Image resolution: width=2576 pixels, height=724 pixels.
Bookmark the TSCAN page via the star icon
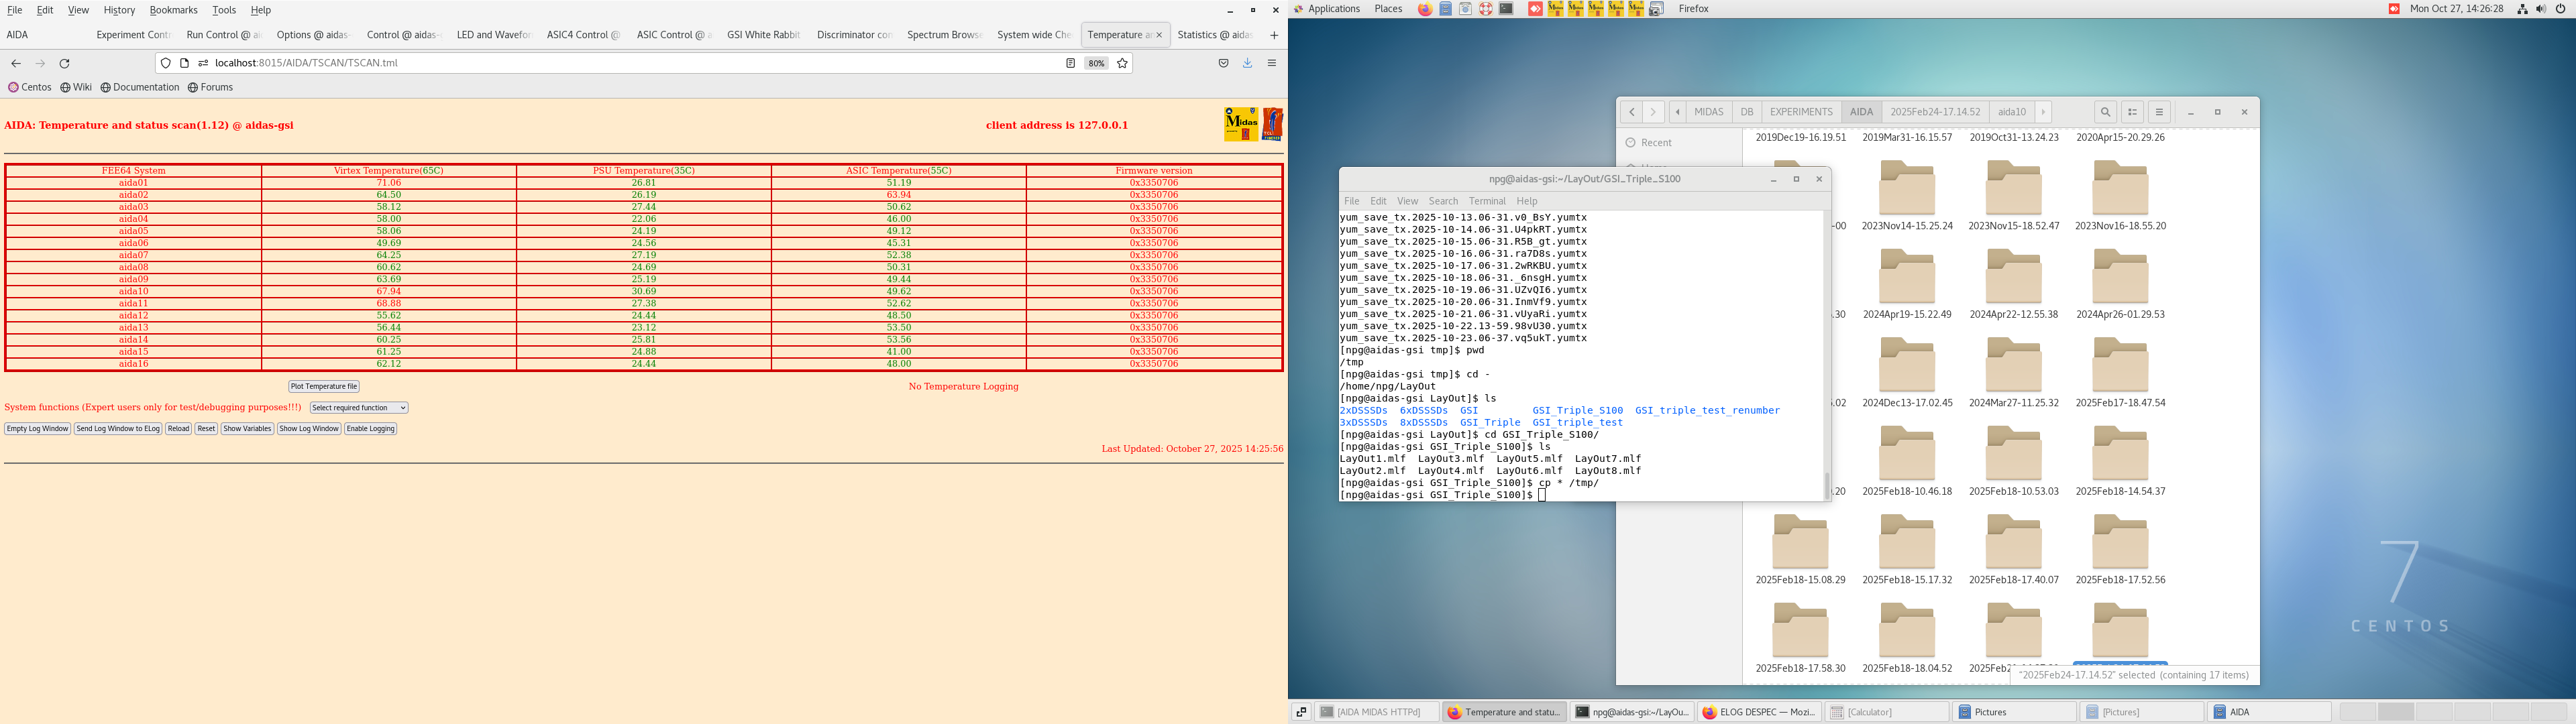(x=1122, y=63)
